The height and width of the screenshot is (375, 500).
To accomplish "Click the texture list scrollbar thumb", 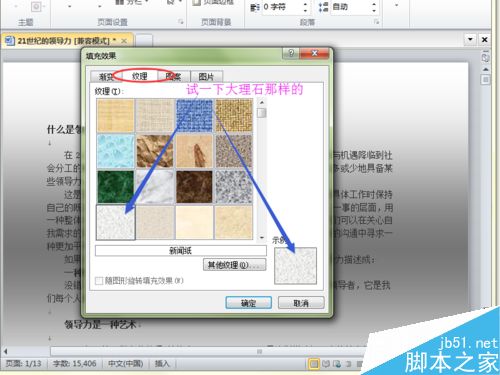I will (262, 113).
